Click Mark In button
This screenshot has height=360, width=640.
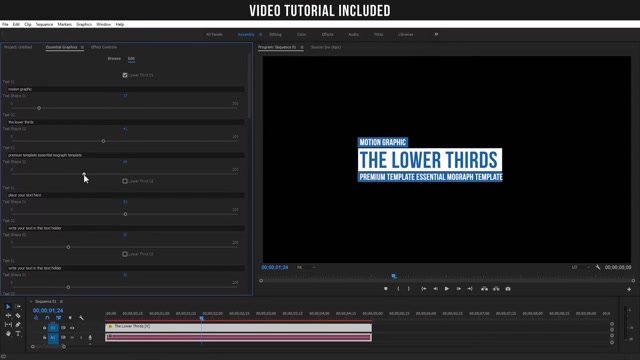click(398, 289)
